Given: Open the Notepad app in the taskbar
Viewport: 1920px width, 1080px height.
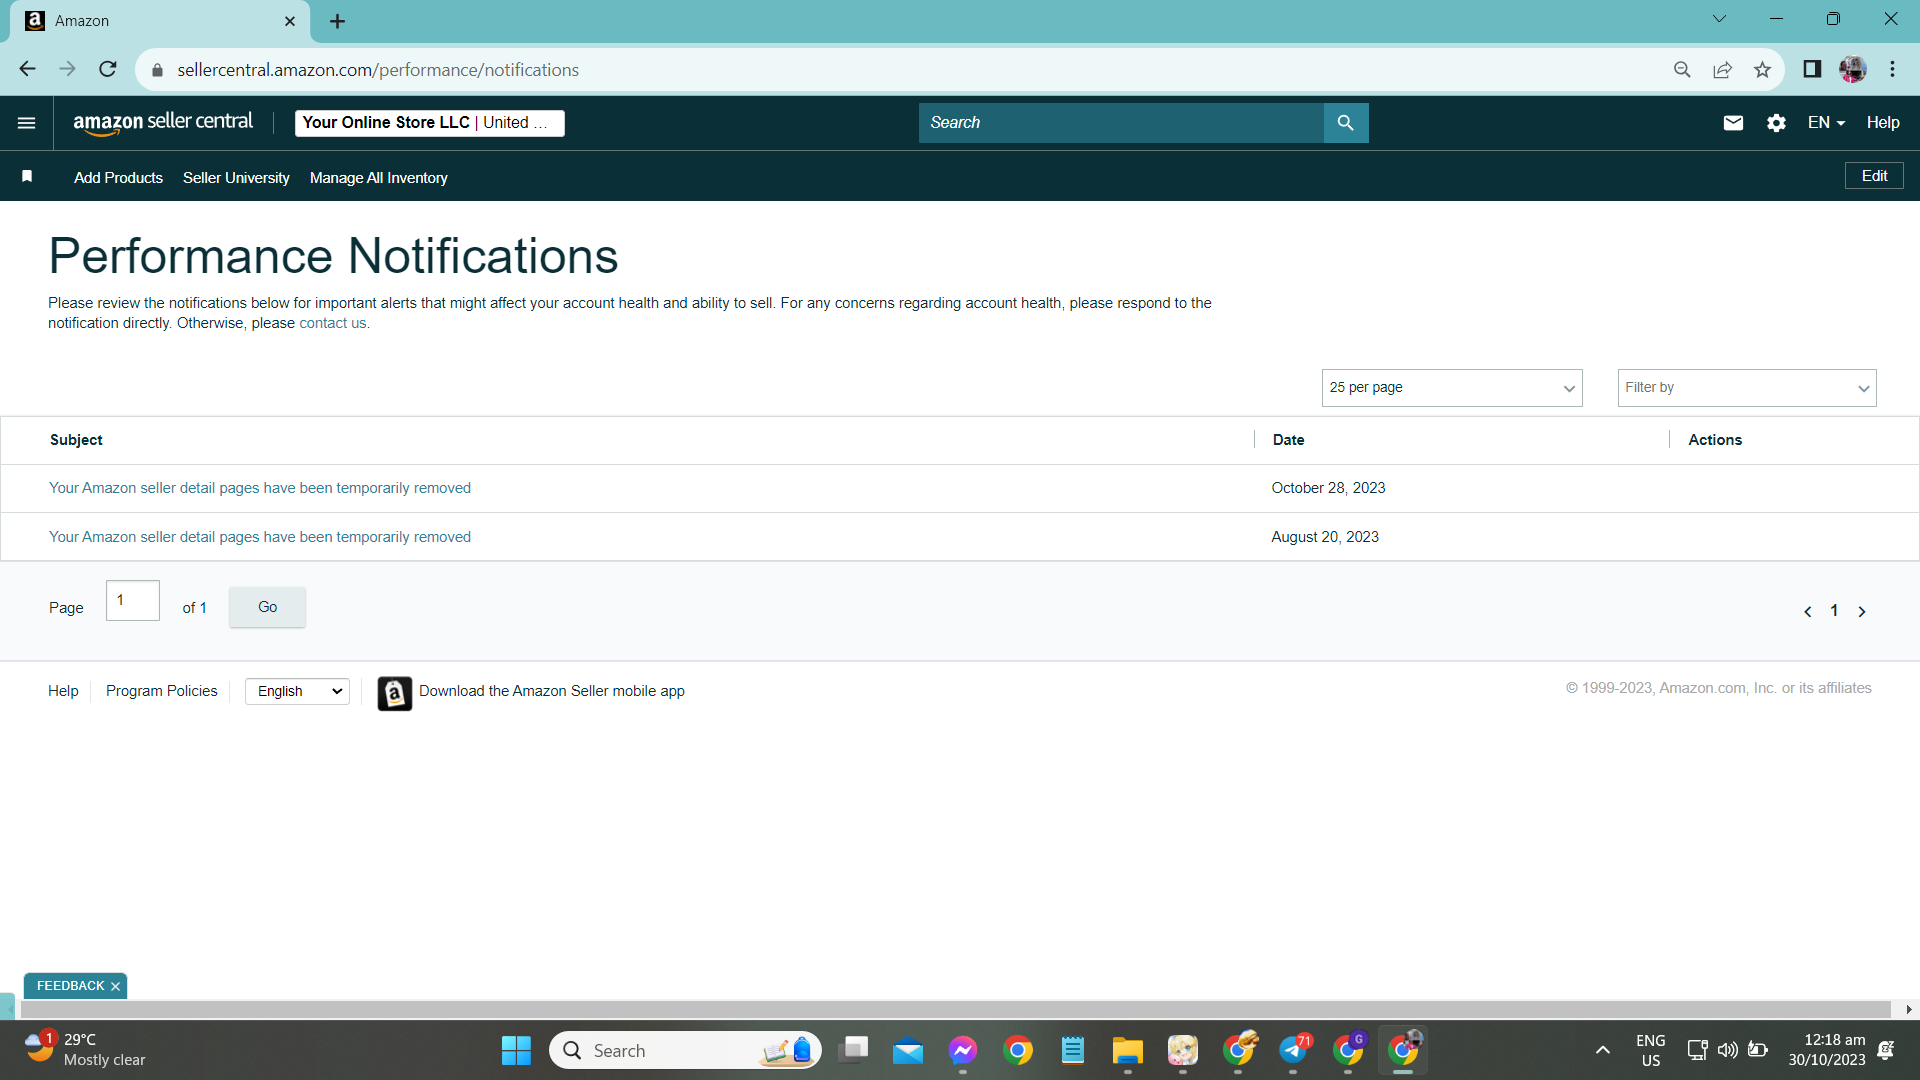Looking at the screenshot, I should [1073, 1050].
